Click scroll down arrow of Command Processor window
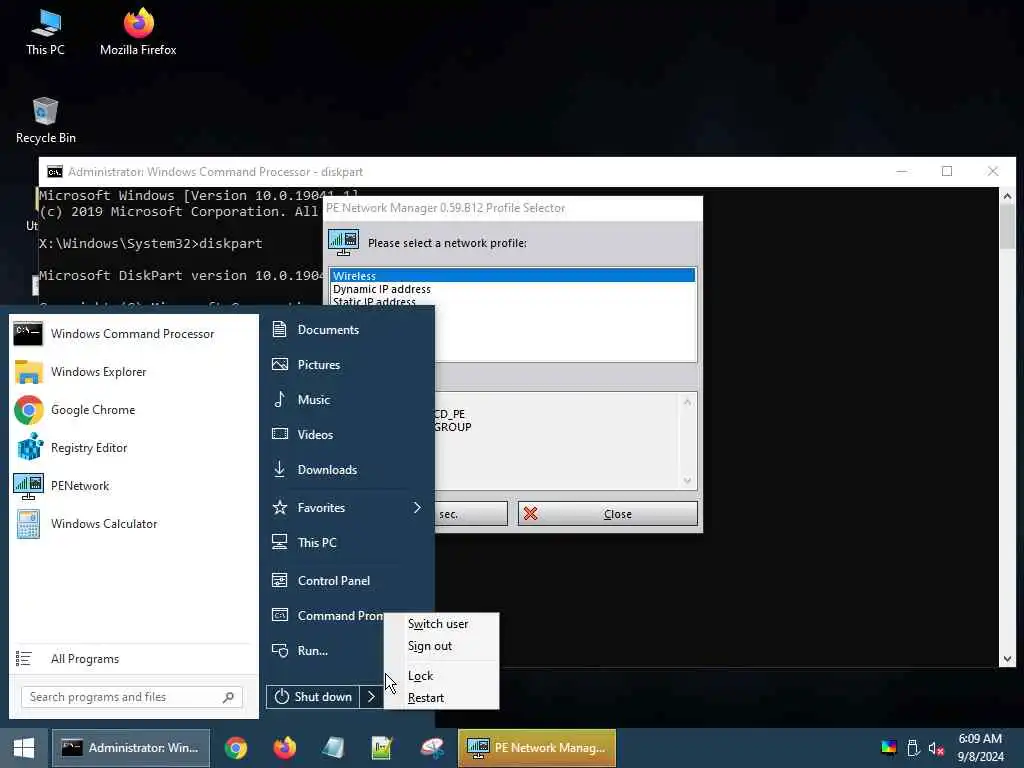The height and width of the screenshot is (768, 1024). click(1007, 659)
